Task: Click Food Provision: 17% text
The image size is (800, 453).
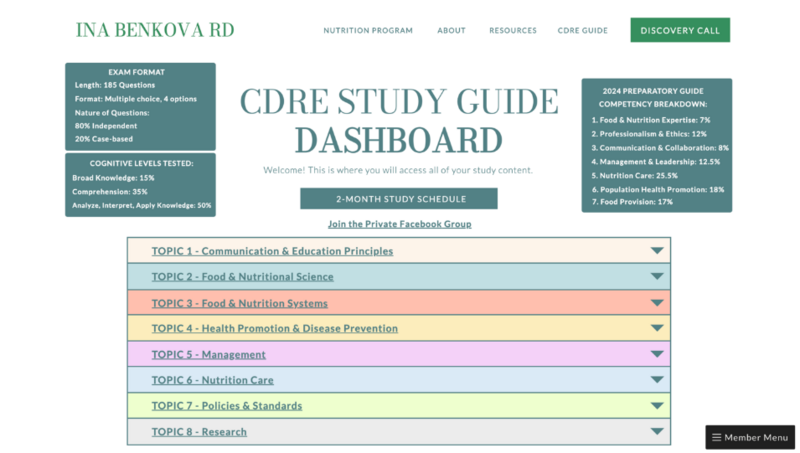Action: [x=632, y=202]
